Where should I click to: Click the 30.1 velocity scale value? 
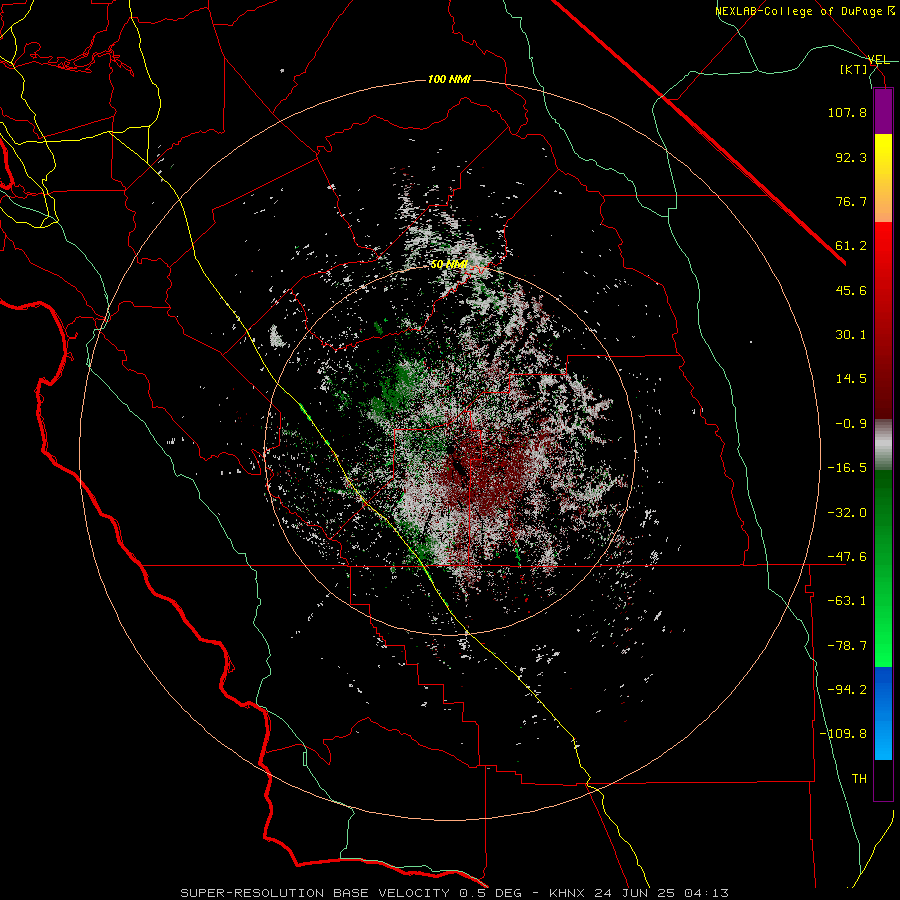click(851, 335)
